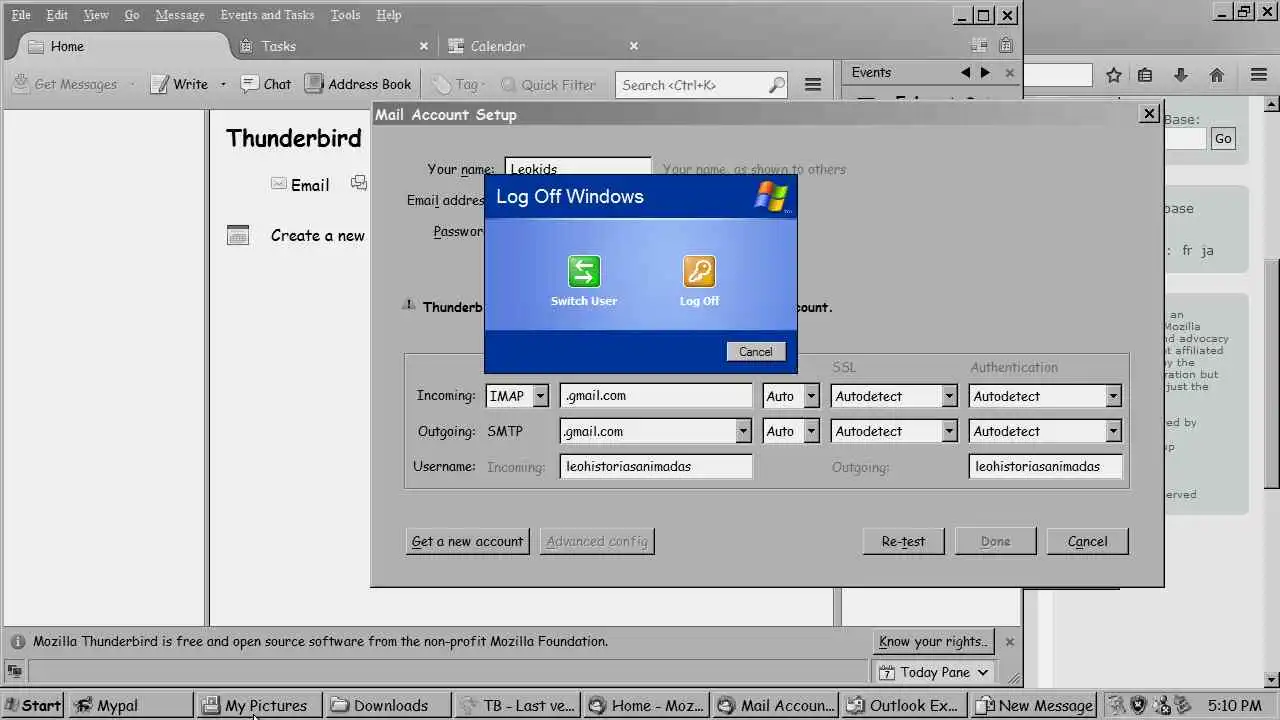Click the browser home icon
Viewport: 1280px width, 720px height.
click(1217, 75)
